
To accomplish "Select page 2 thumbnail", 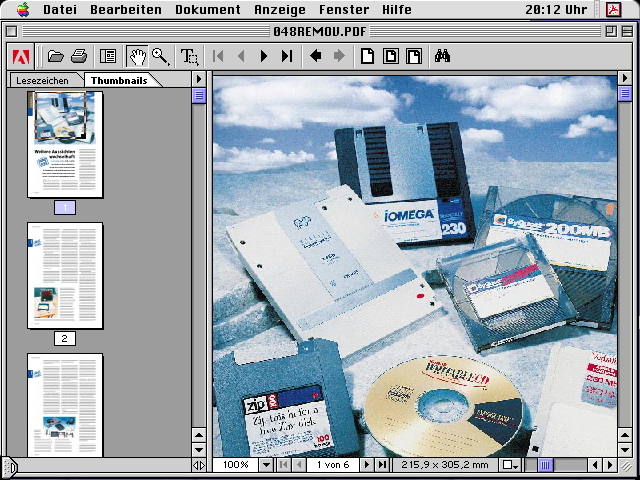I will 65,276.
